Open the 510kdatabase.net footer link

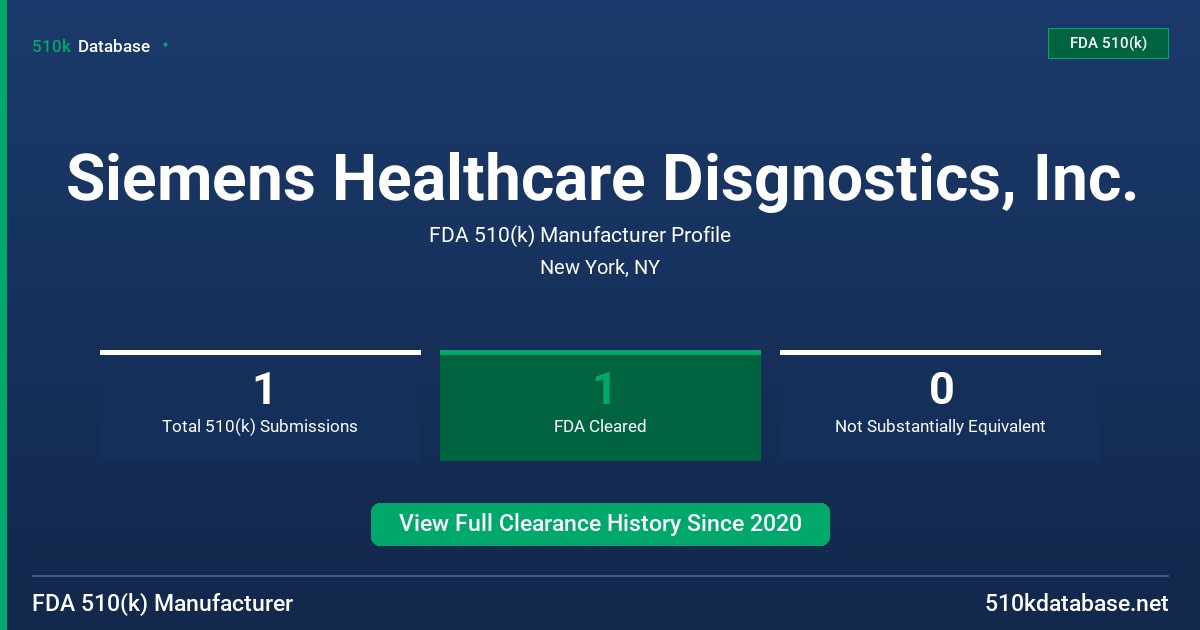1076,603
